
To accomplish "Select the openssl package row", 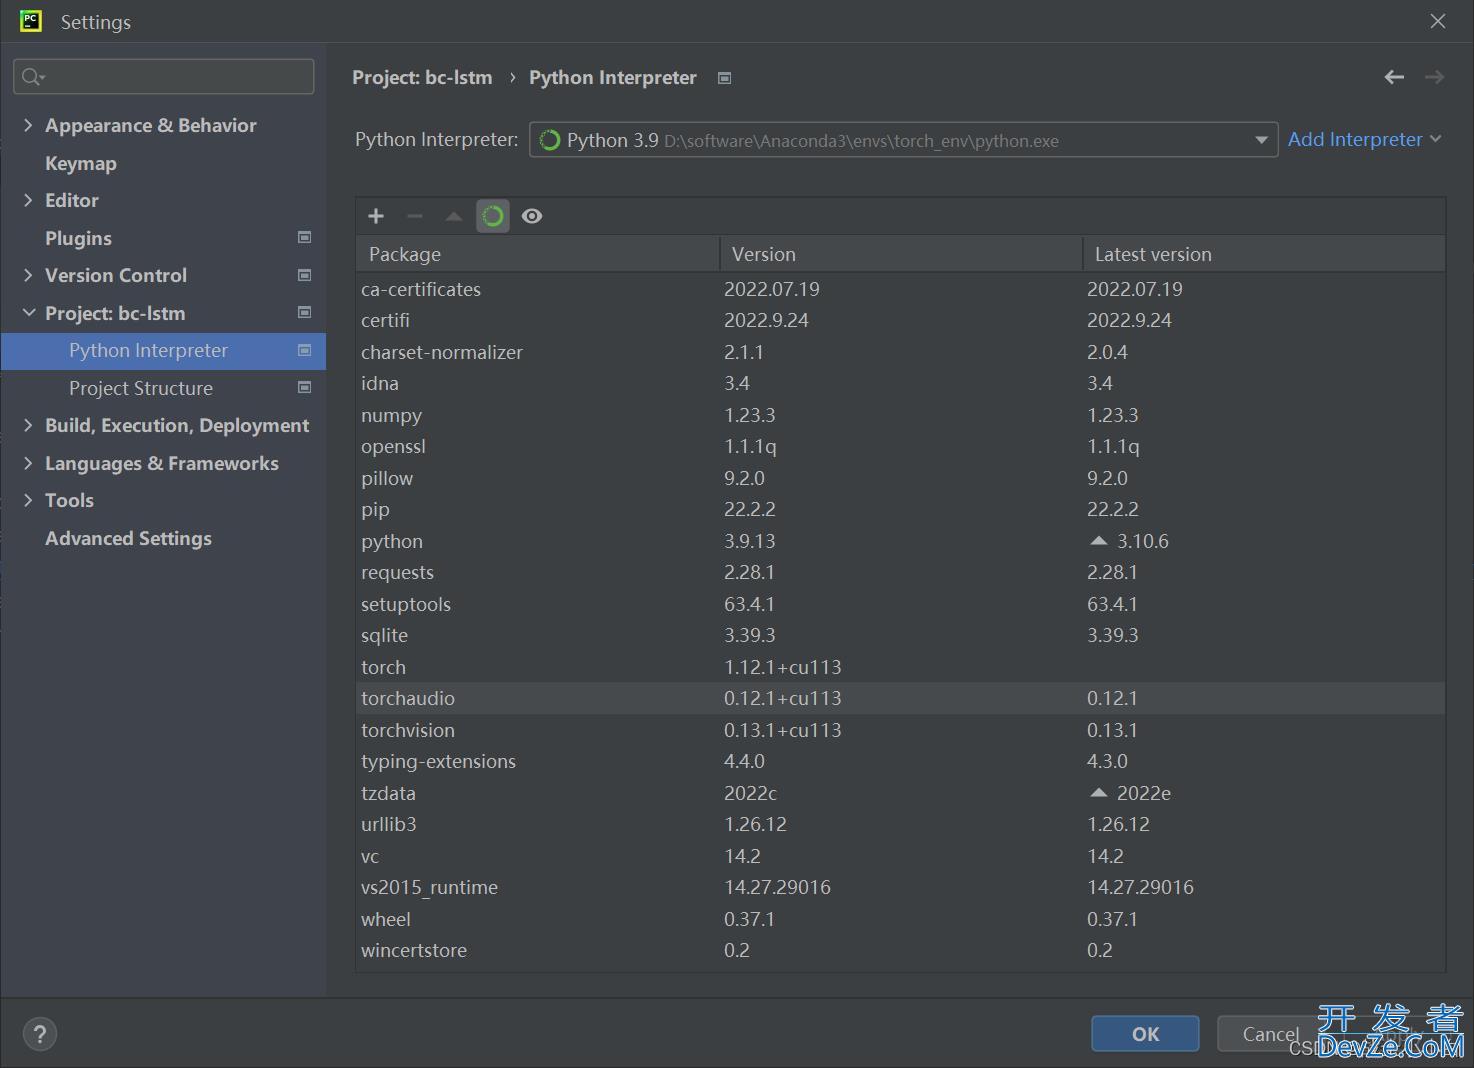I will pos(901,446).
